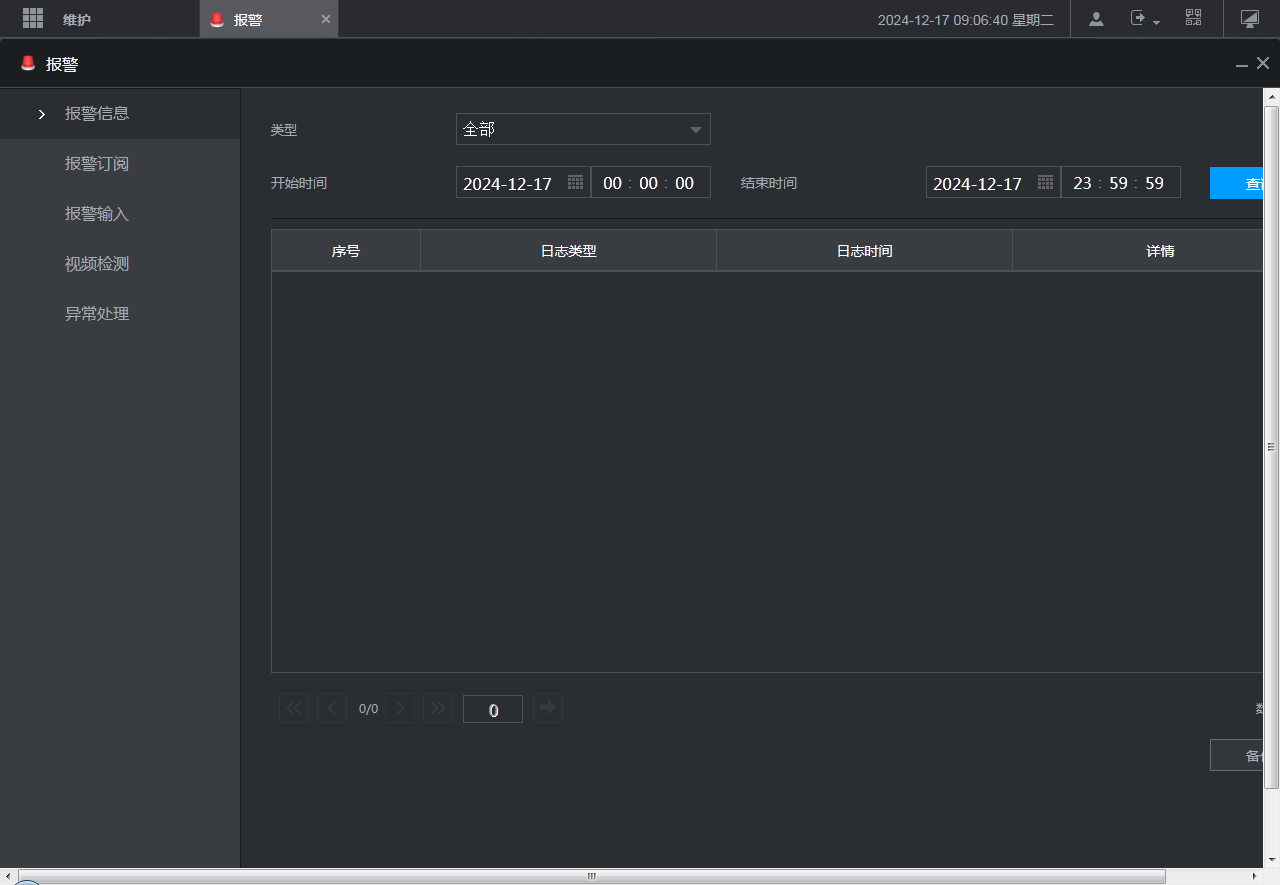1280x885 pixels.
Task: Go to previous page of results
Action: [332, 708]
